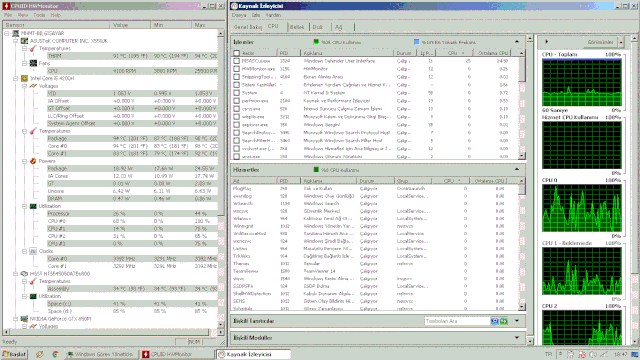Click the Utilization icon under the HGST drive
This screenshot has height=360, width=640.
click(x=33, y=296)
